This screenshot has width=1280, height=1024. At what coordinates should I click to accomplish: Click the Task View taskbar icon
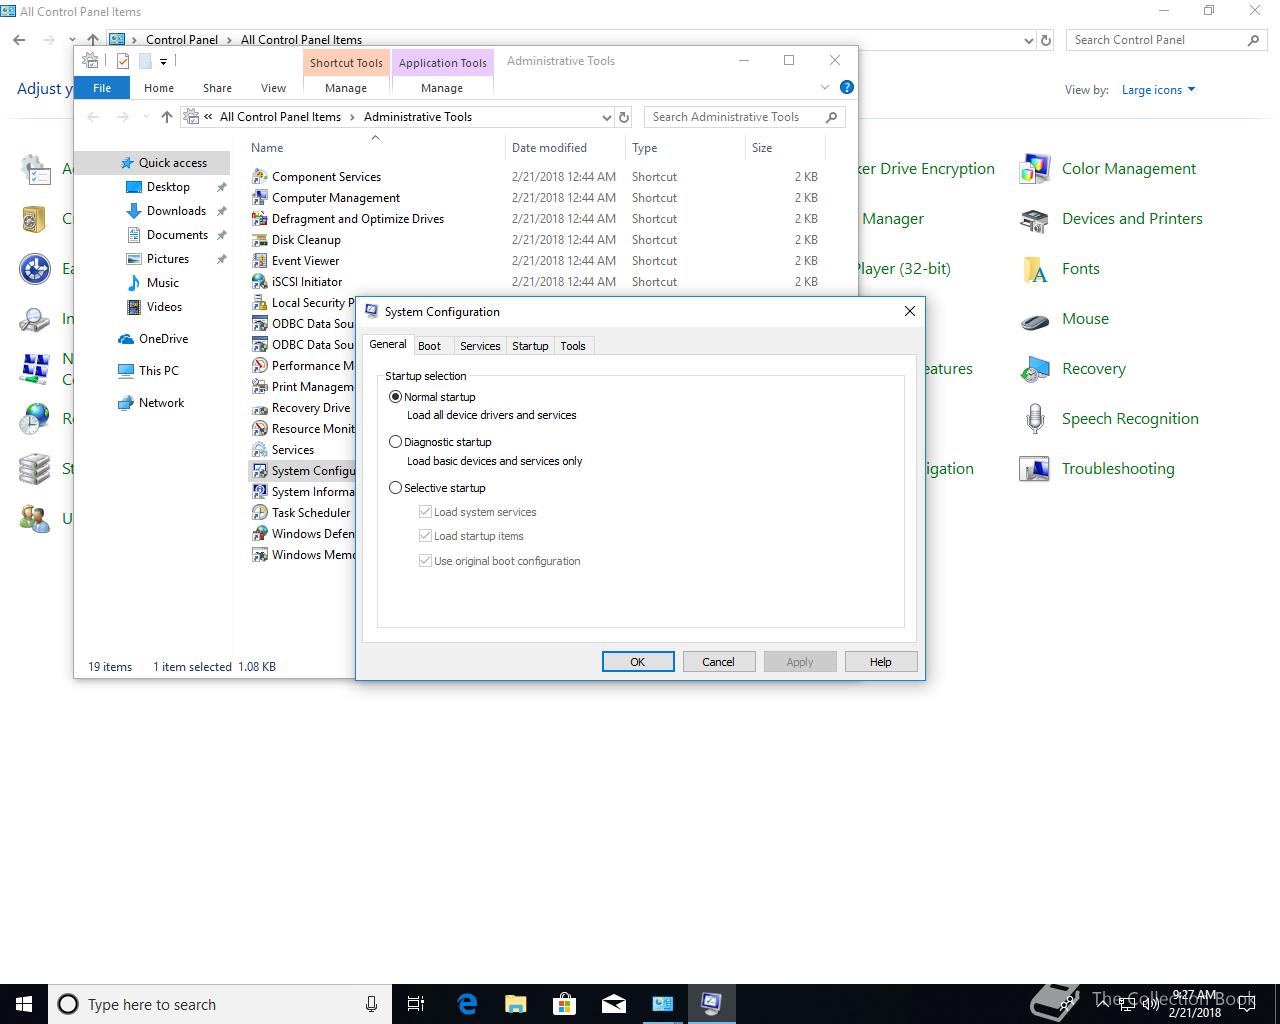[x=417, y=1004]
